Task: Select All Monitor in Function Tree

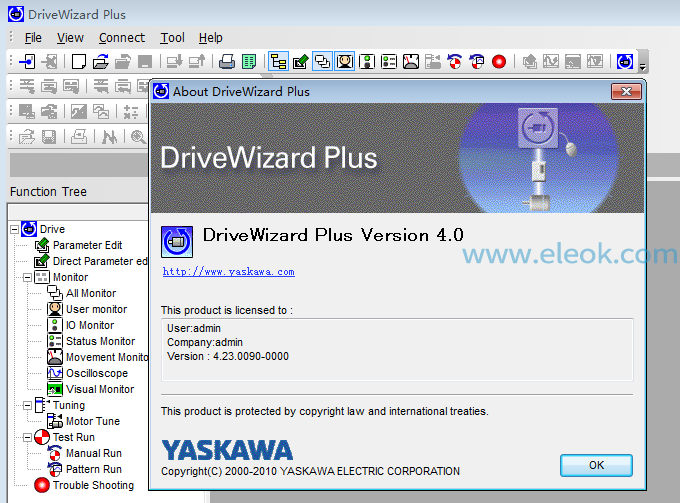Action: pyautogui.click(x=91, y=293)
